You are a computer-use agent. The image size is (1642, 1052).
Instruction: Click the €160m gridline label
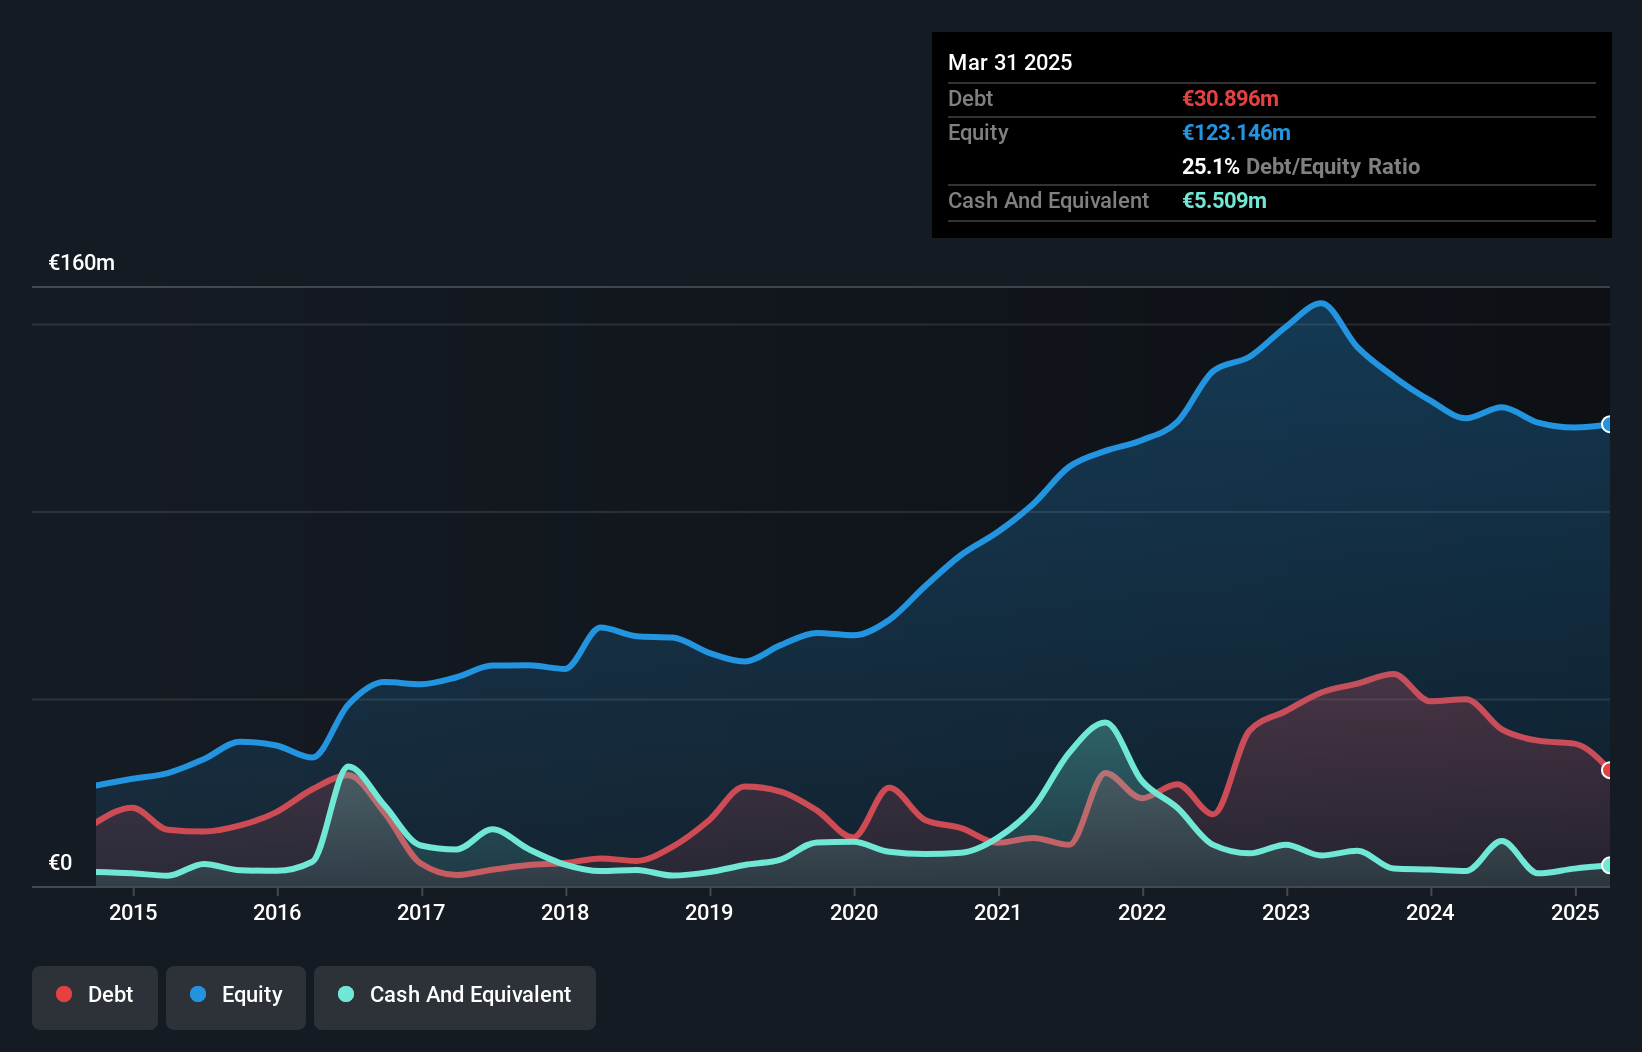(81, 262)
